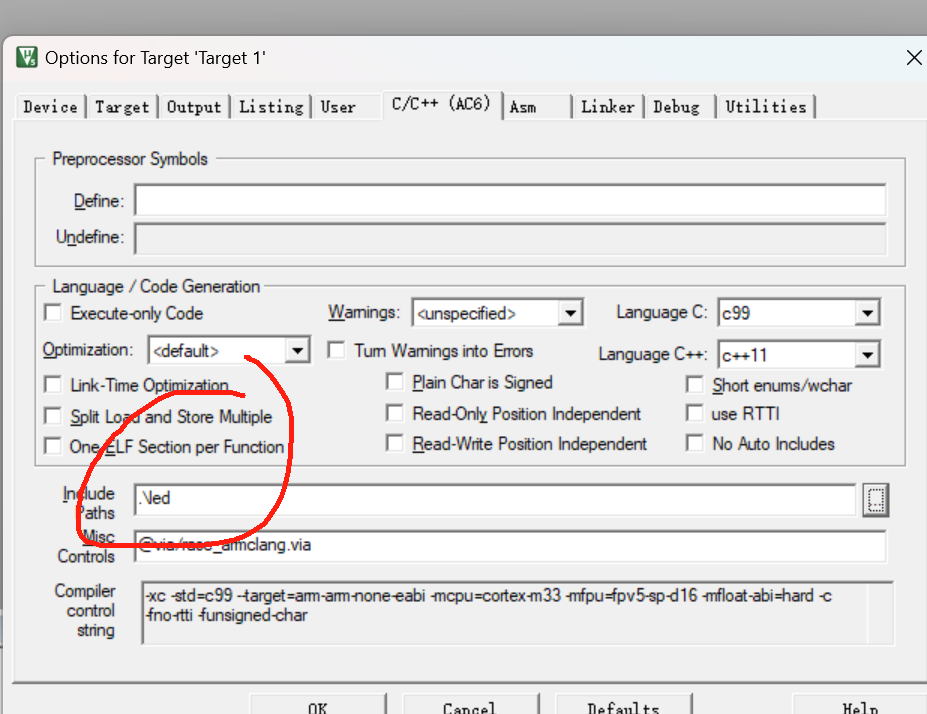927x714 pixels.
Task: Open the Debug tab
Action: click(x=678, y=107)
